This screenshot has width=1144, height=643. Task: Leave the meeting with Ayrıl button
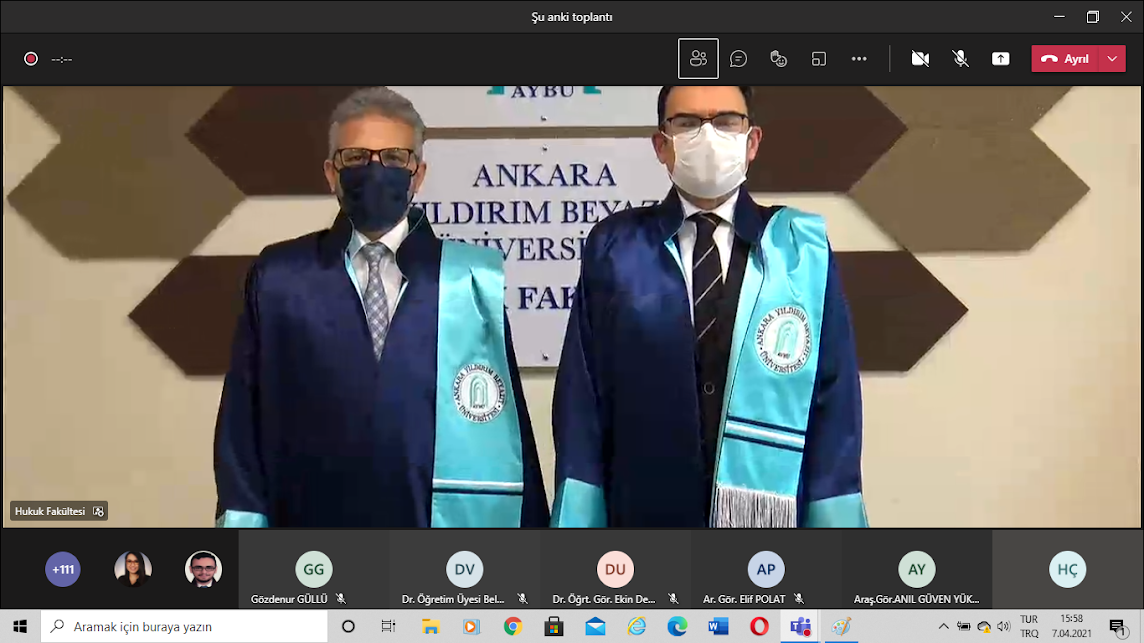1065,59
